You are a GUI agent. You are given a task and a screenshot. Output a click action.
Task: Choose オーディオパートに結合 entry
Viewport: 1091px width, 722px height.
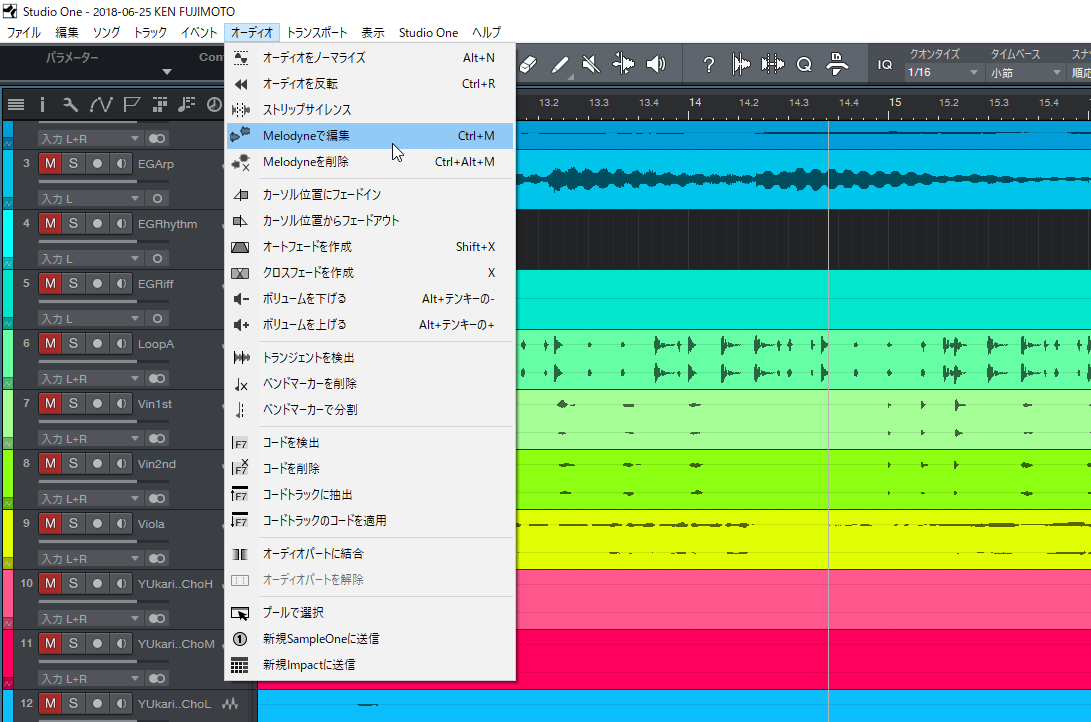369,554
